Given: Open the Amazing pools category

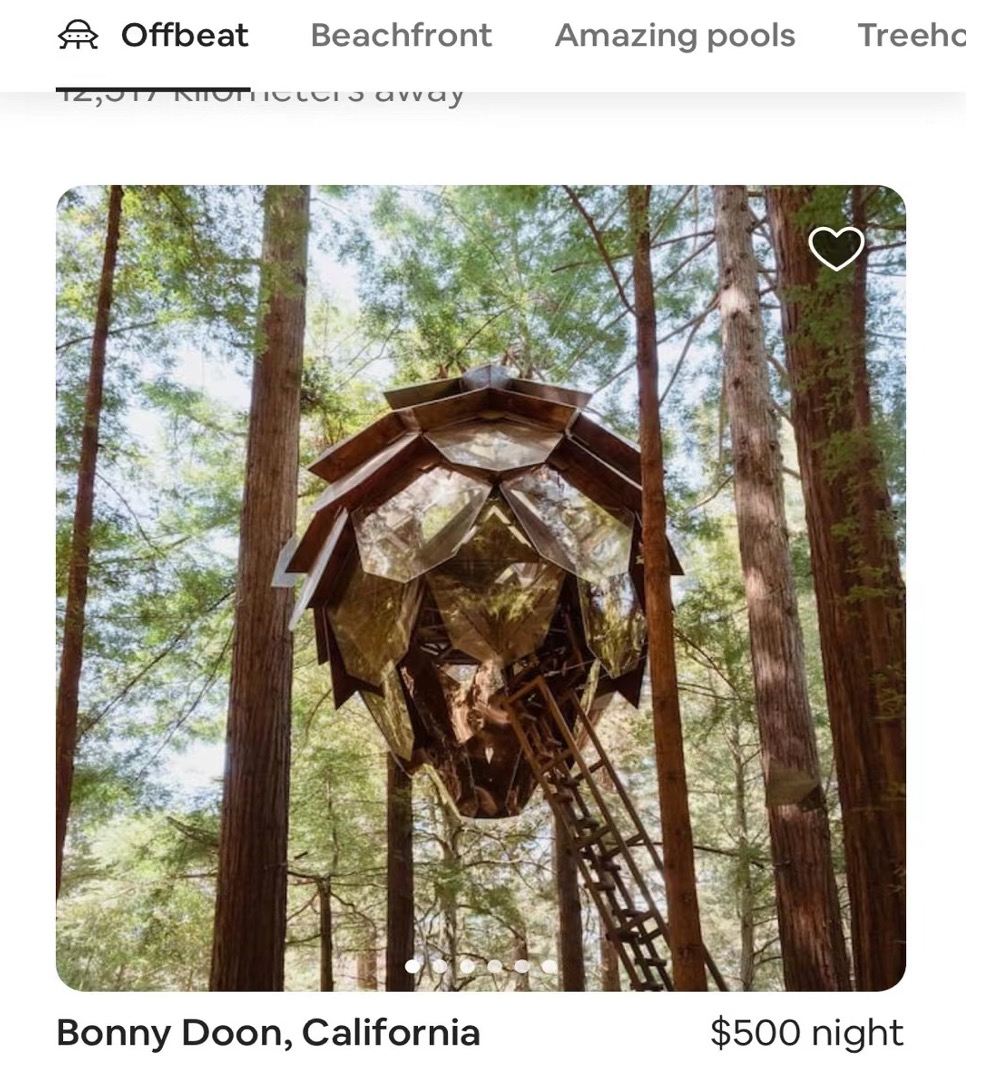Looking at the screenshot, I should (x=675, y=36).
